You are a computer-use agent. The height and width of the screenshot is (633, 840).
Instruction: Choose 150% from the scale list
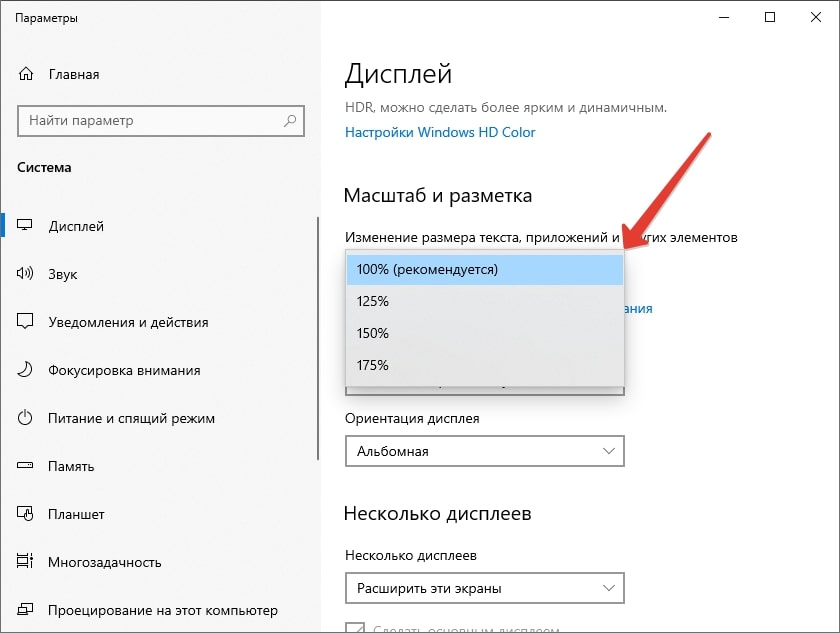(x=484, y=333)
